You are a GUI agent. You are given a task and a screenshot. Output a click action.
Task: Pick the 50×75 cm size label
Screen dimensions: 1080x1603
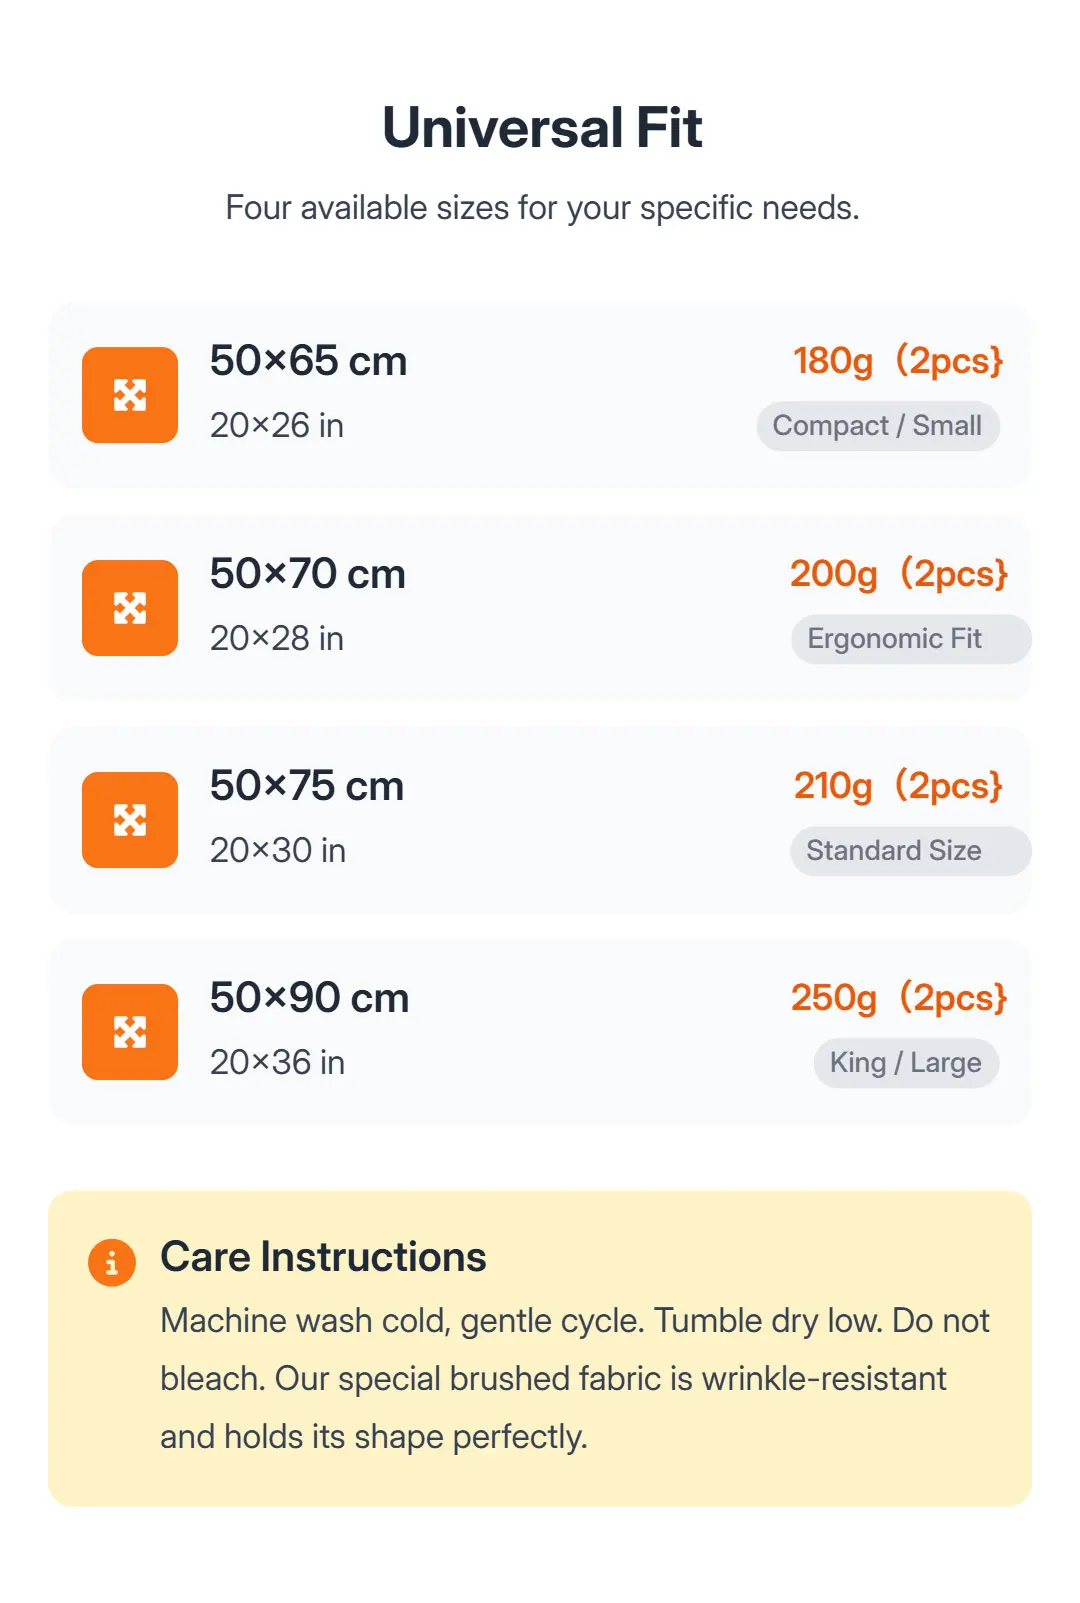307,786
